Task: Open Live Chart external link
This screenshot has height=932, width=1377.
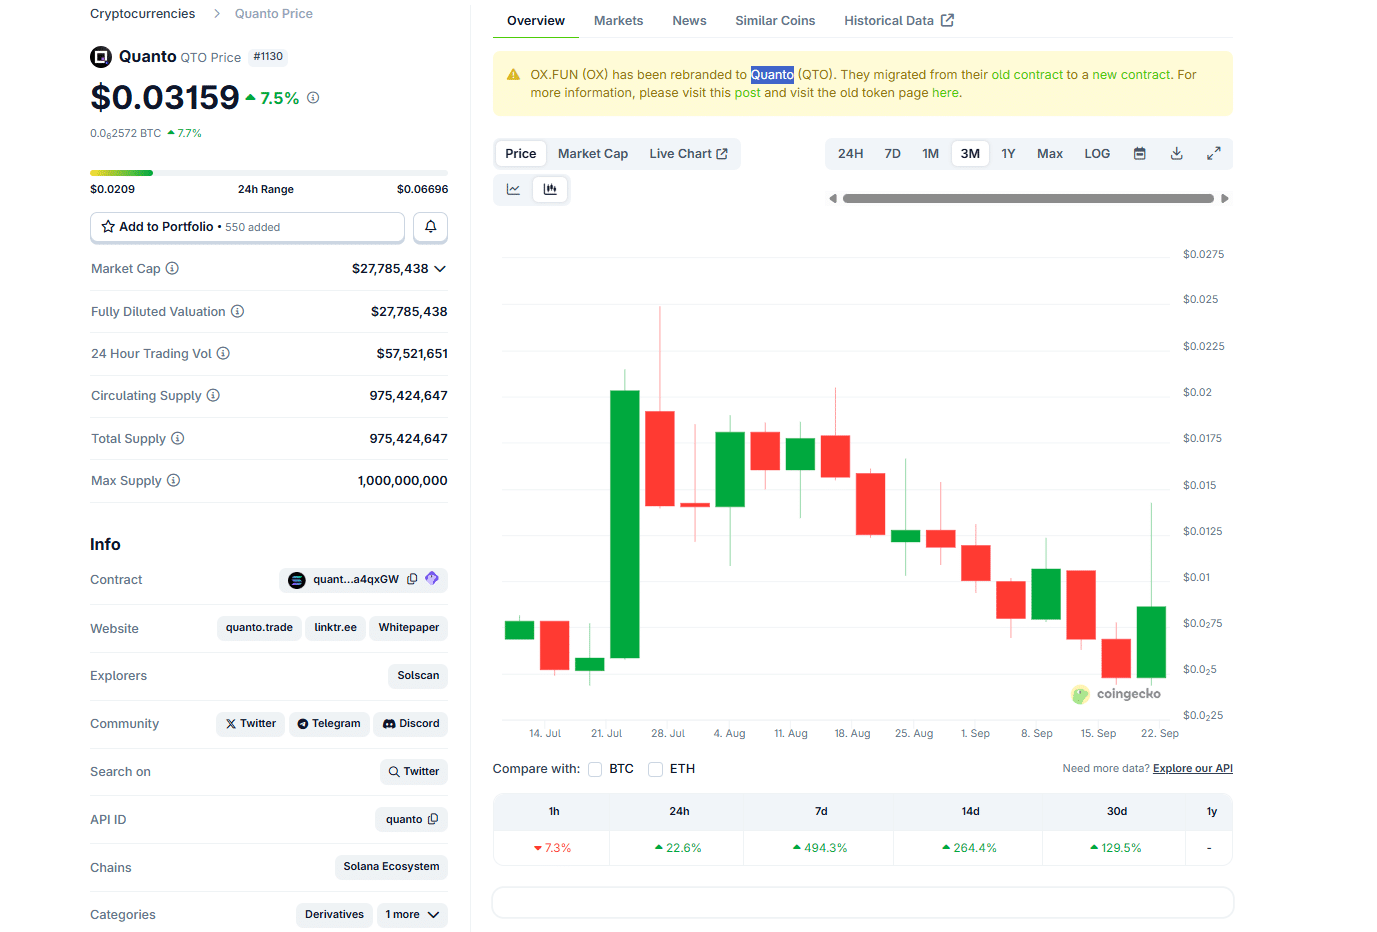Action: pos(688,153)
